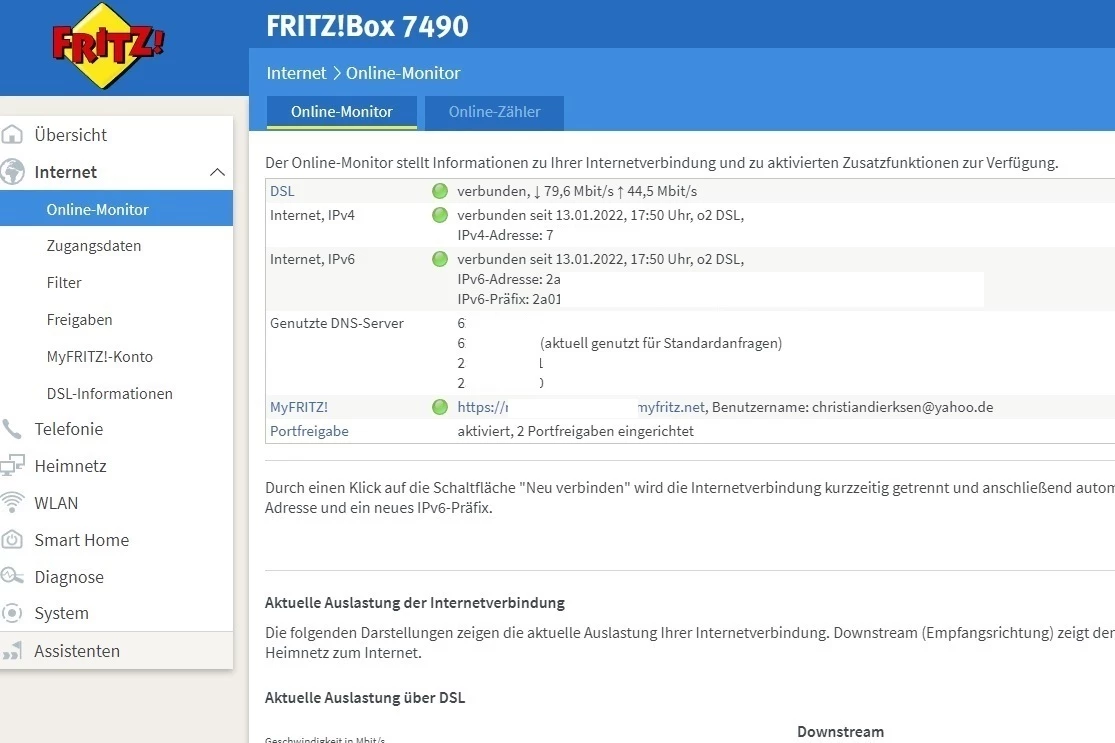Click the globe icon beside Internet

pyautogui.click(x=12, y=172)
